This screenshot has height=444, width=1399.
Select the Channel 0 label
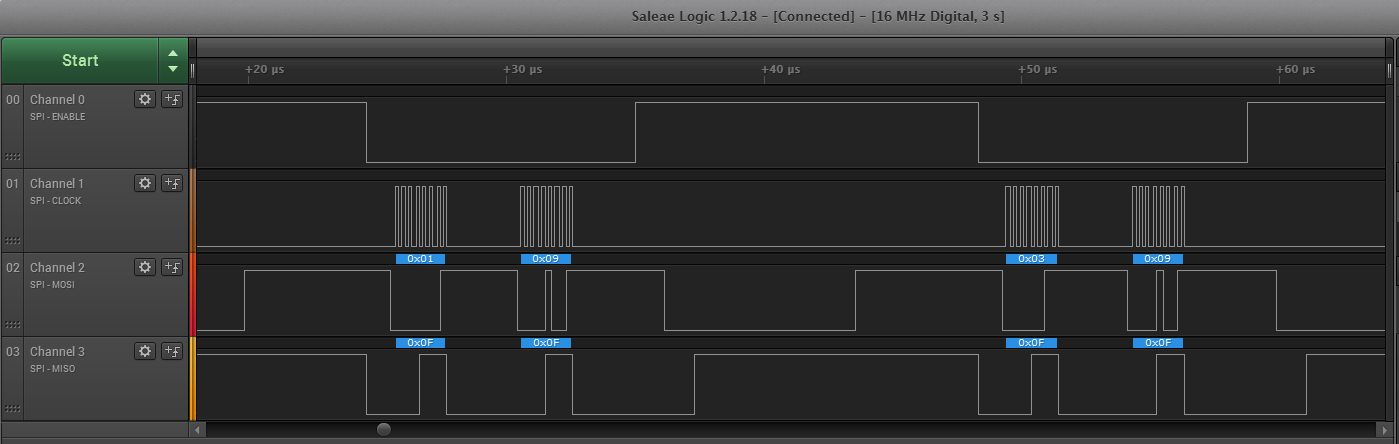(x=57, y=100)
